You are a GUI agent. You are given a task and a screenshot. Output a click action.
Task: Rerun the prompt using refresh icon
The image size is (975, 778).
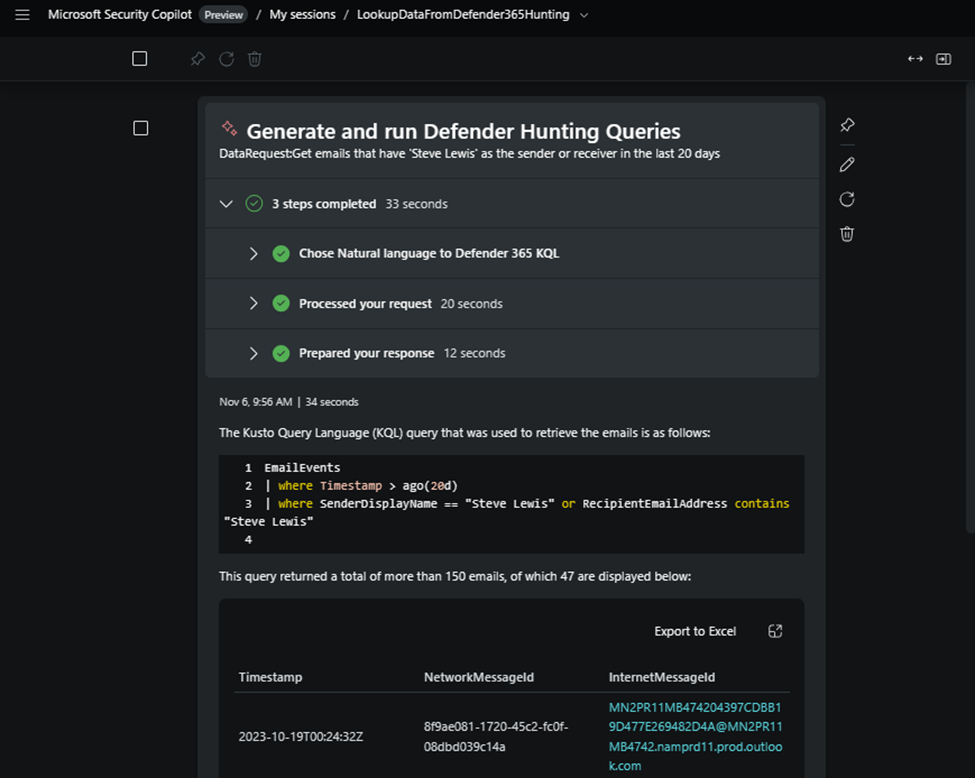(847, 199)
